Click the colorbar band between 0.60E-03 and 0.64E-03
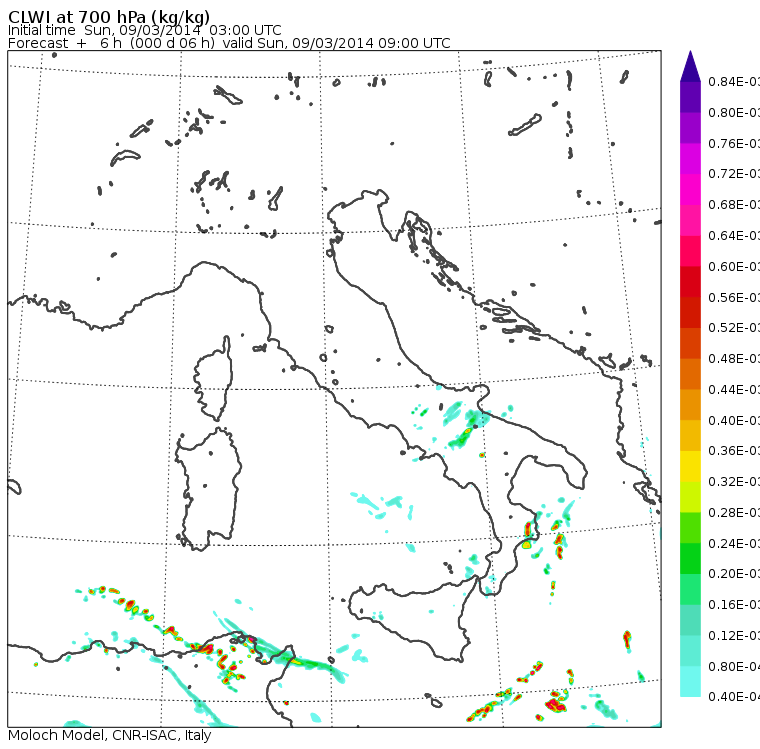 [690, 251]
